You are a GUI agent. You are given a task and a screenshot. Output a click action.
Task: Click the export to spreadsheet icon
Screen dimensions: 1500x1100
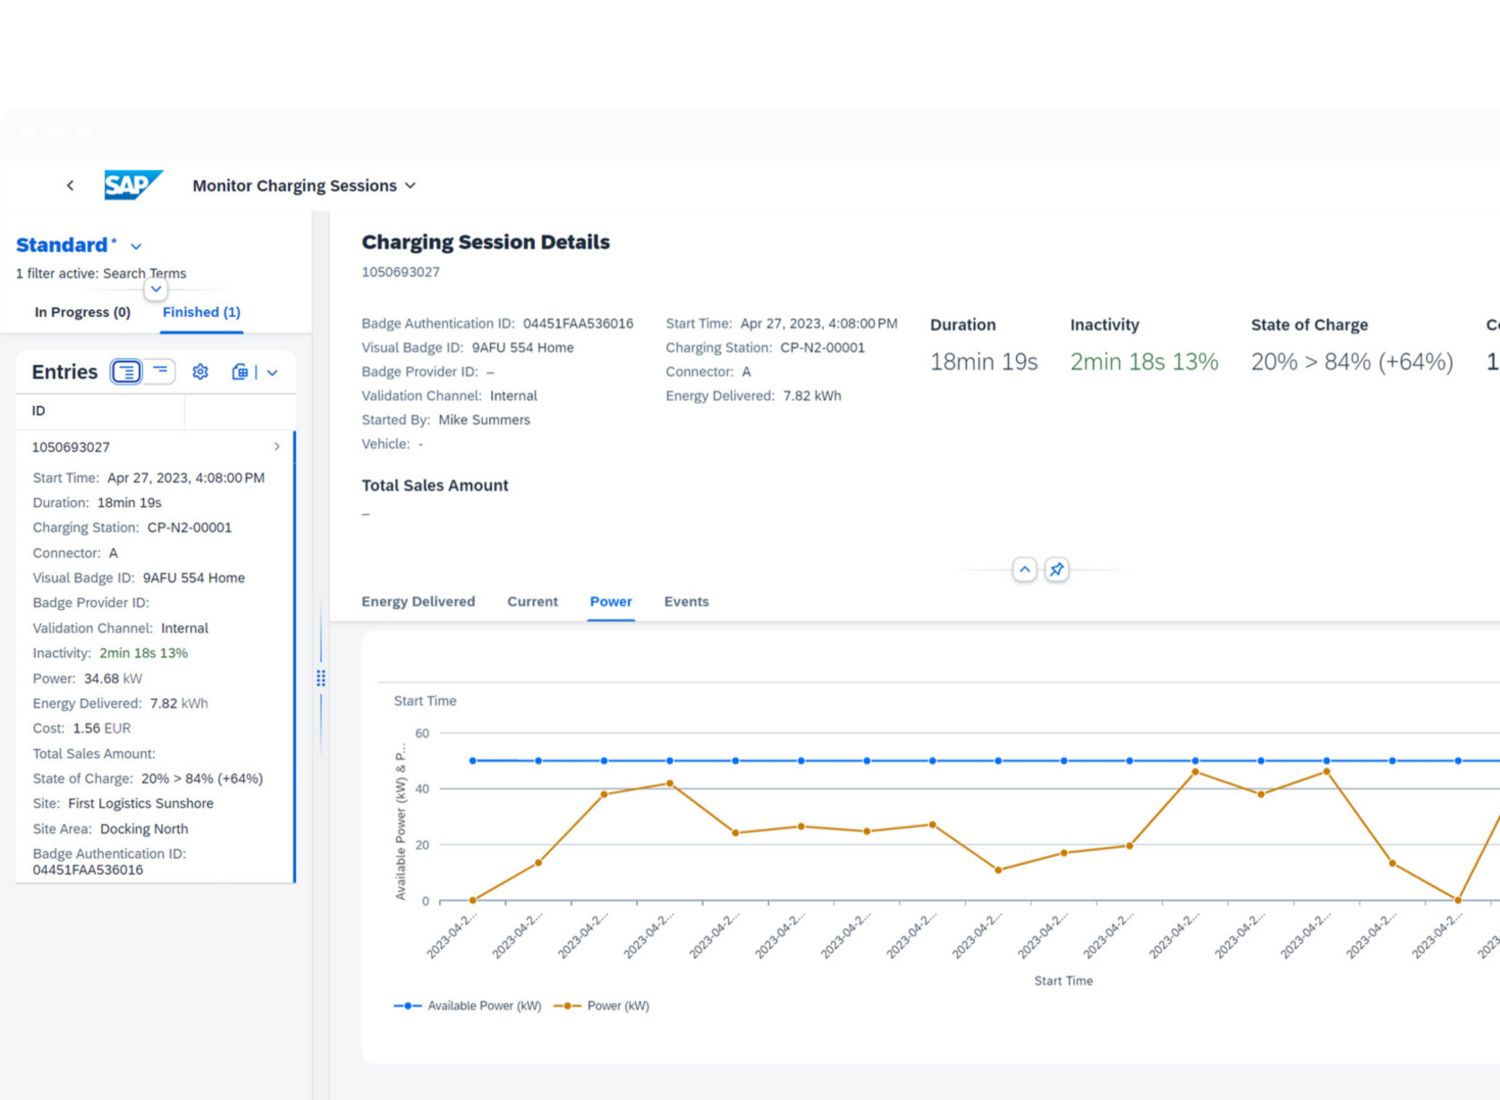tap(240, 372)
